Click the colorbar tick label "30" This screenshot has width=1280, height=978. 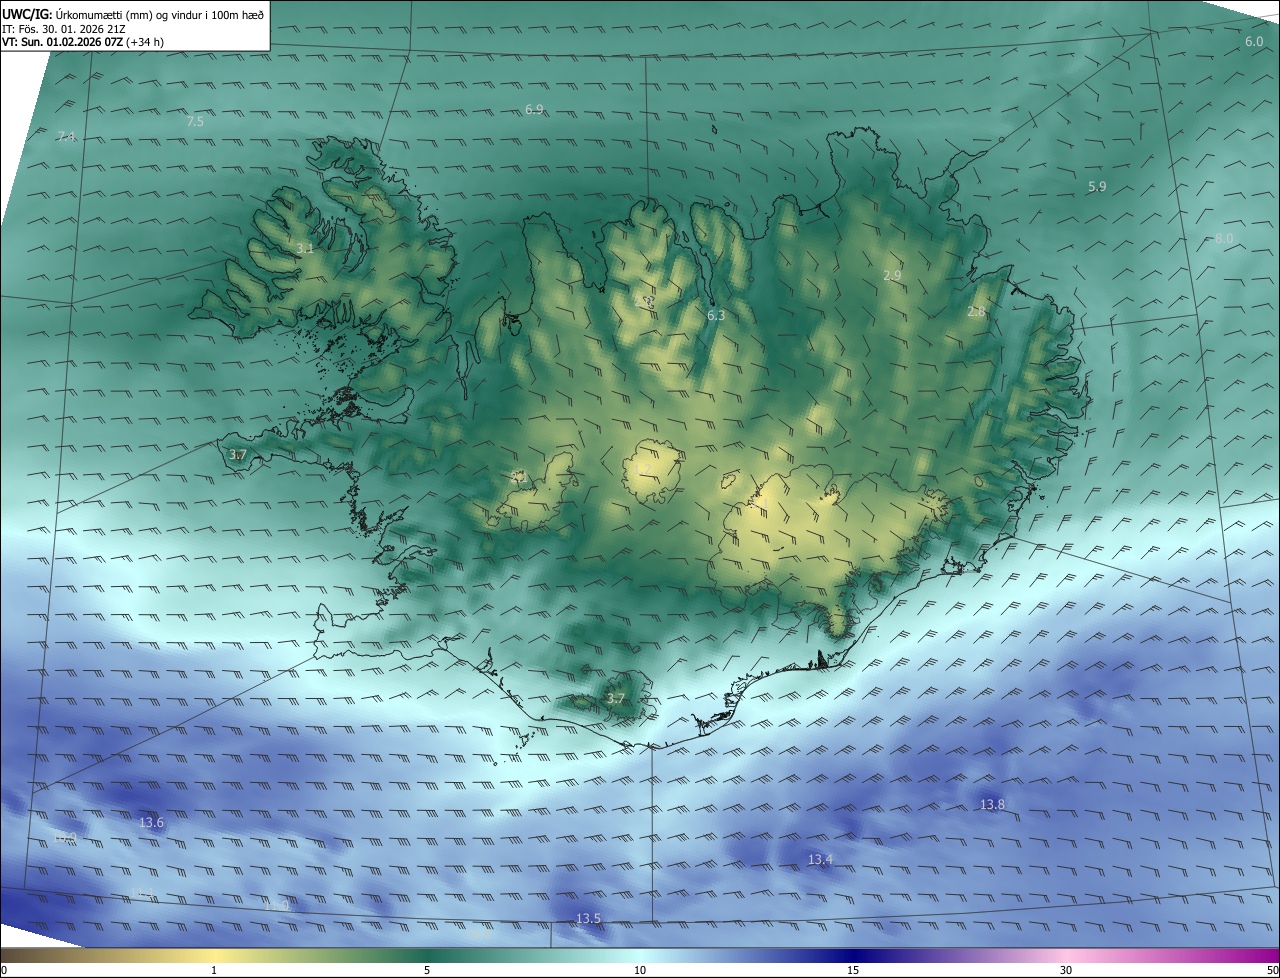point(1066,970)
